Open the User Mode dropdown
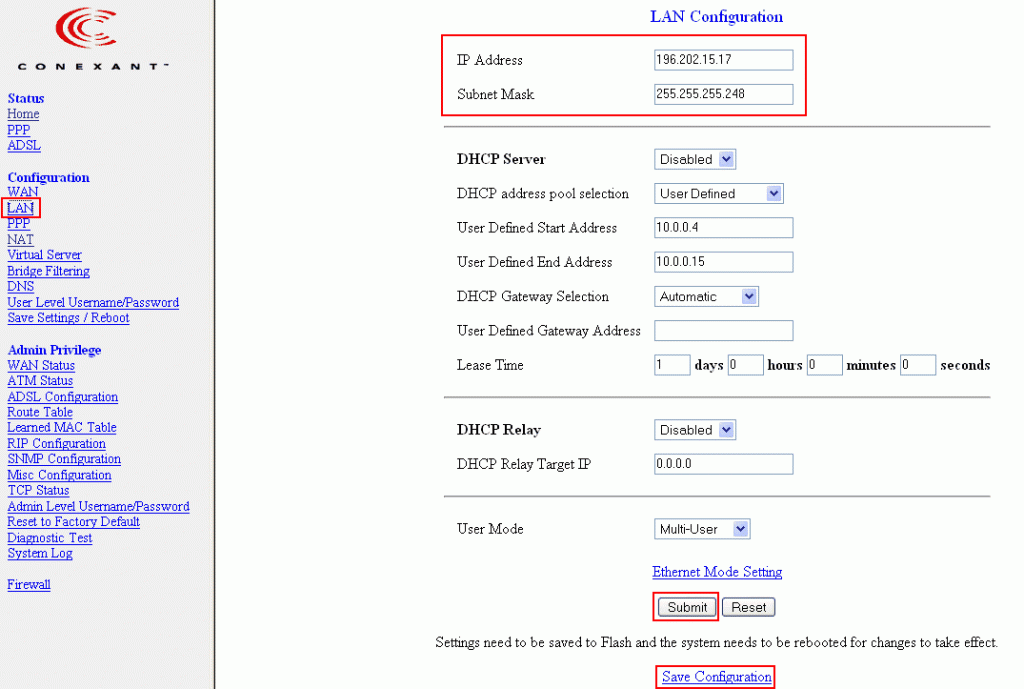The width and height of the screenshot is (1024, 689). point(701,528)
